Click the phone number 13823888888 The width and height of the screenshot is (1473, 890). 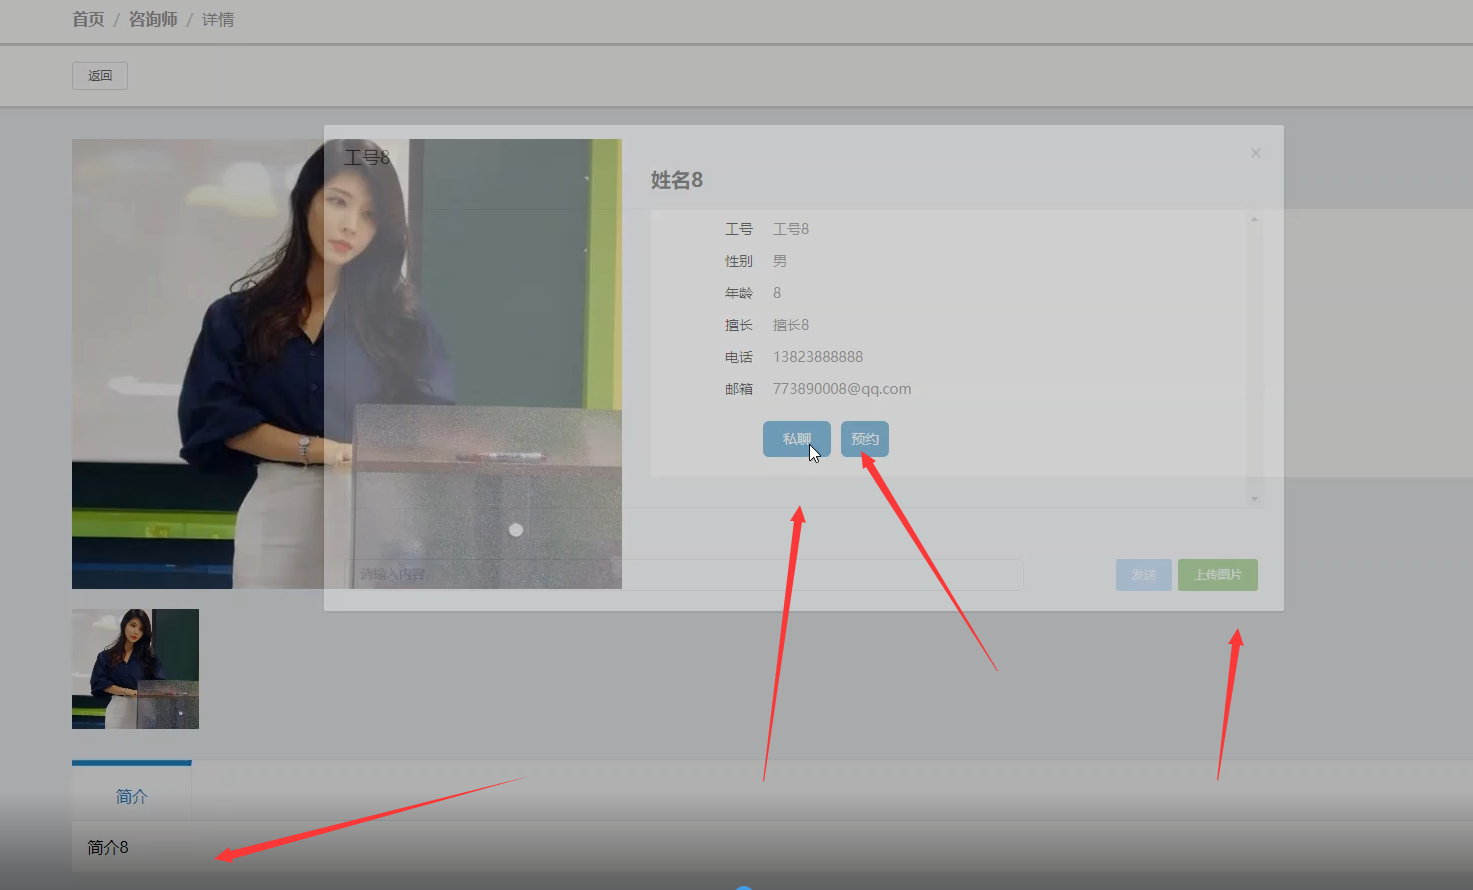[x=818, y=357]
